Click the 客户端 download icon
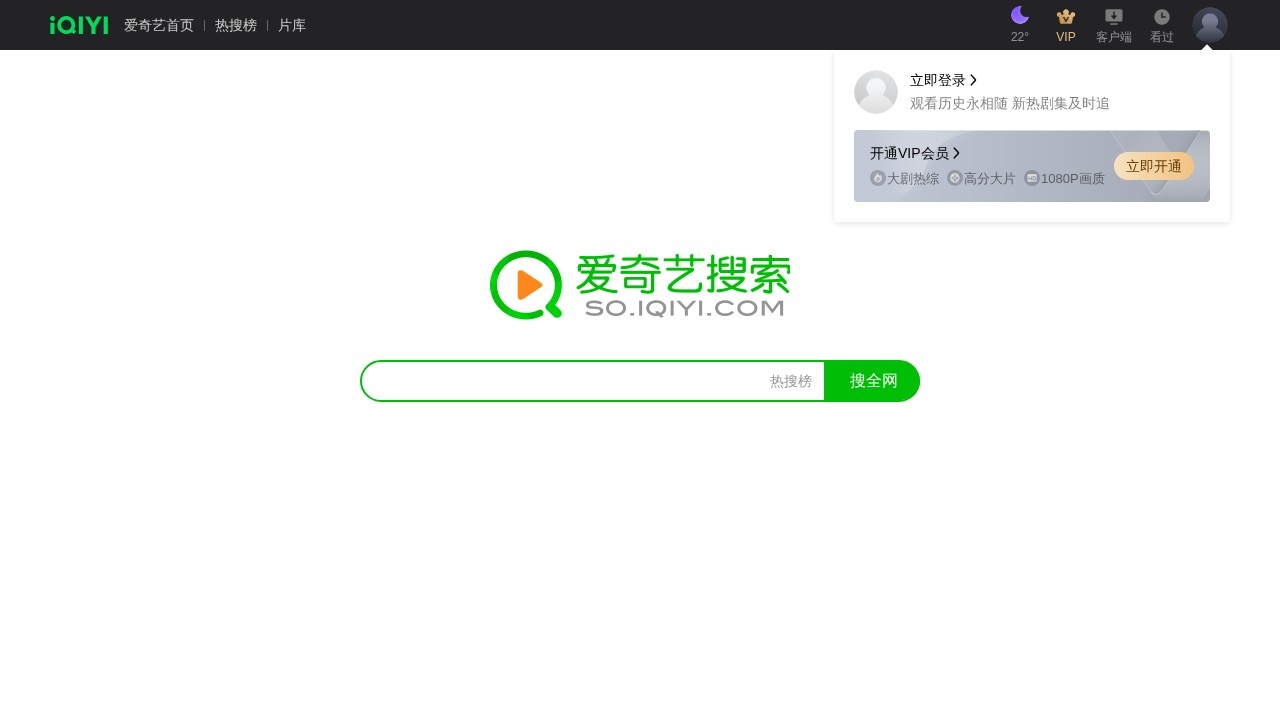 coord(1114,16)
